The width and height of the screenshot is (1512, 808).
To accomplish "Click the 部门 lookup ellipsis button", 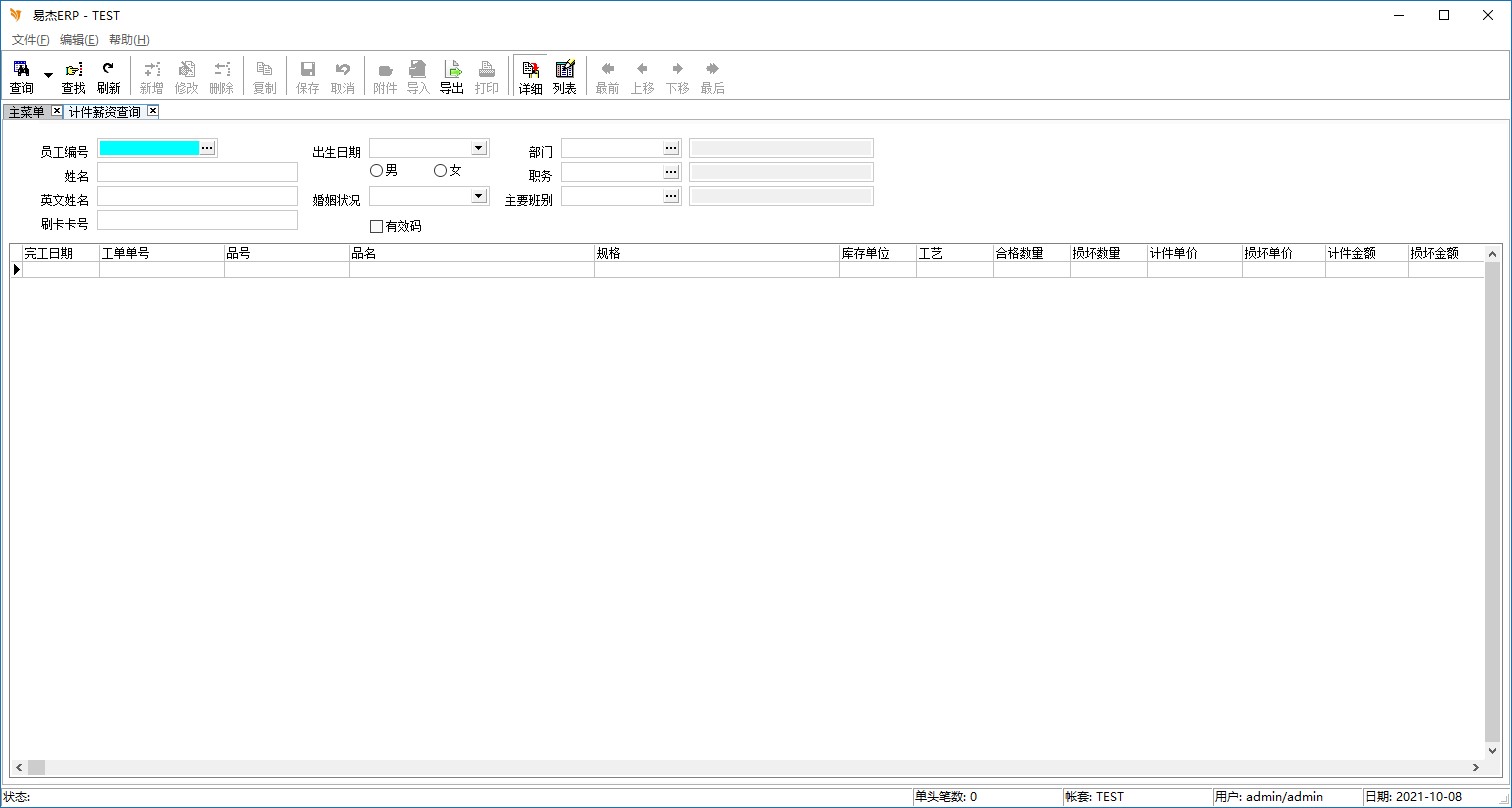I will 671,148.
